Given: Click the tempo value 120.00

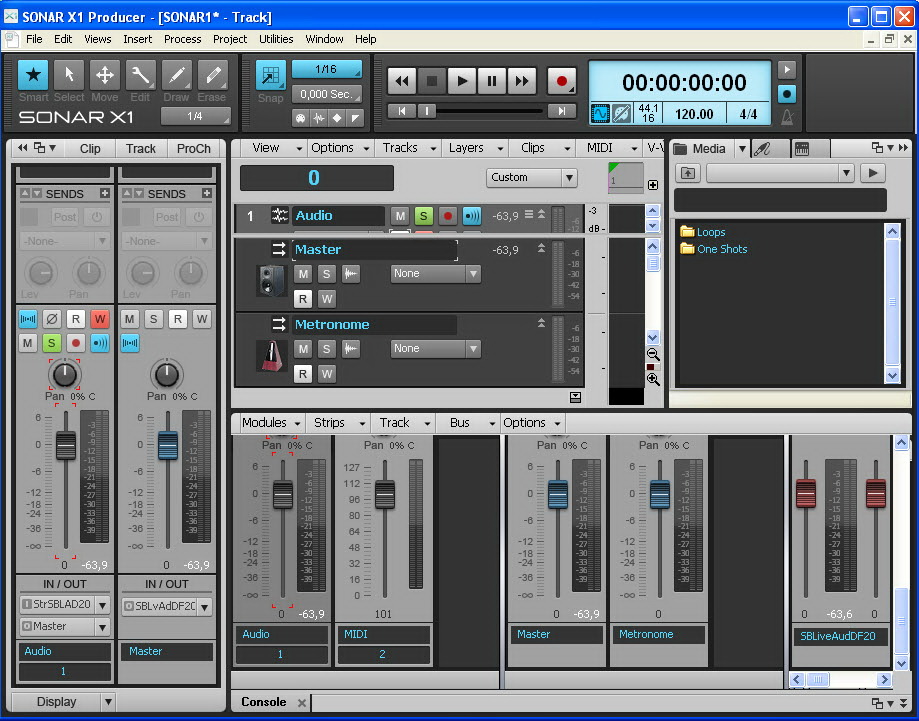Looking at the screenshot, I should click(x=694, y=114).
